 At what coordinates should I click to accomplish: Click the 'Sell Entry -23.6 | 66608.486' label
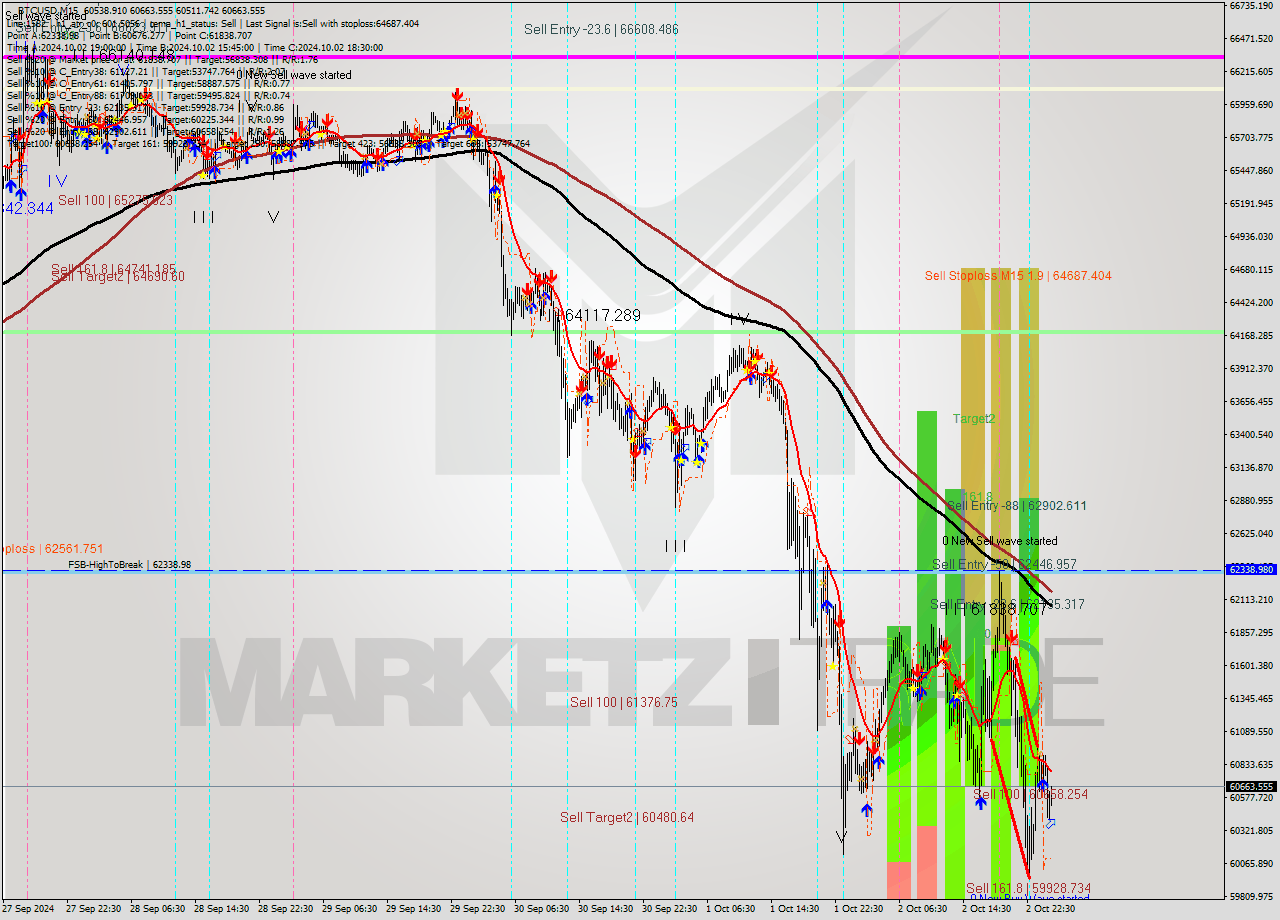tap(601, 30)
